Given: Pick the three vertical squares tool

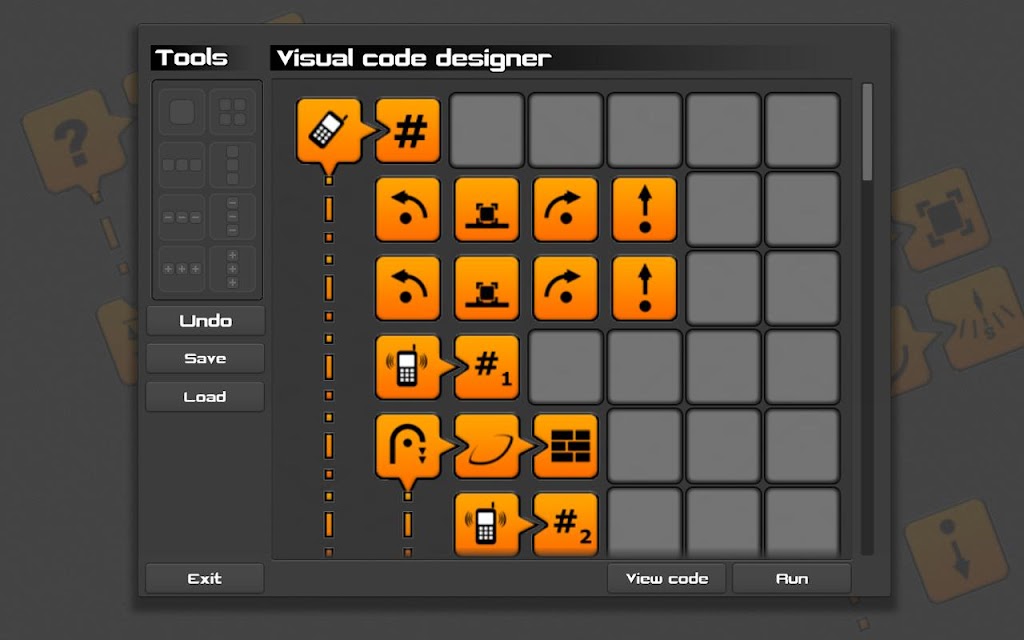Looking at the screenshot, I should click(232, 165).
